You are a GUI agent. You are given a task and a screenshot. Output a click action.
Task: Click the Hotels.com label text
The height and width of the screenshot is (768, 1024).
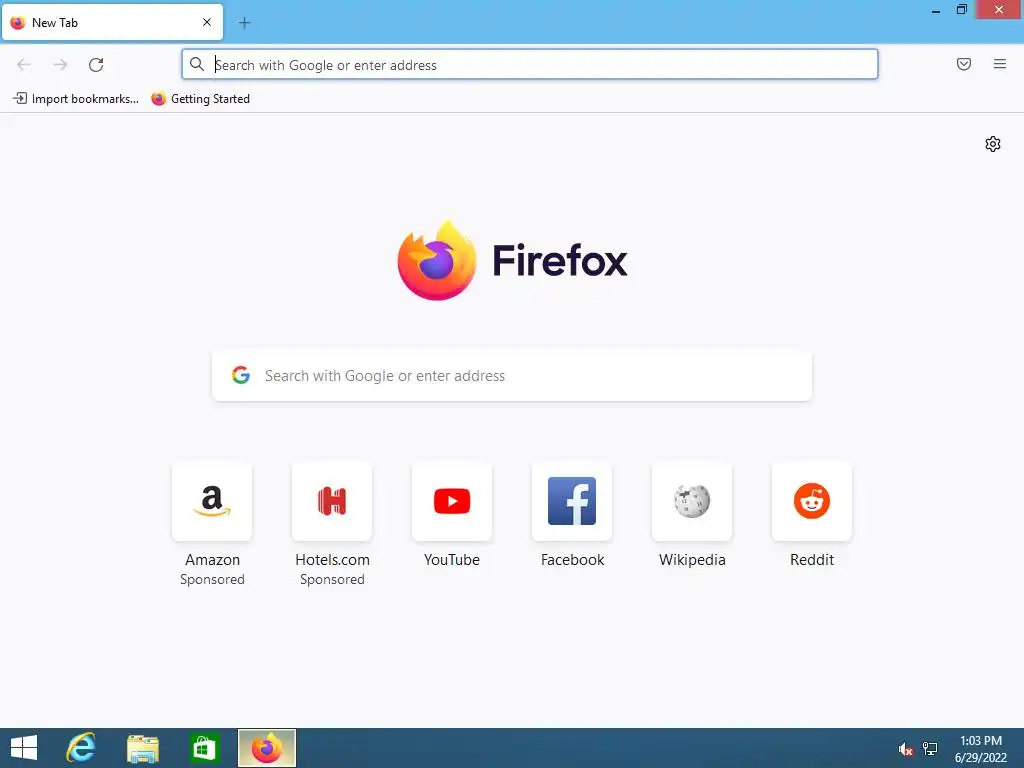[x=332, y=560]
